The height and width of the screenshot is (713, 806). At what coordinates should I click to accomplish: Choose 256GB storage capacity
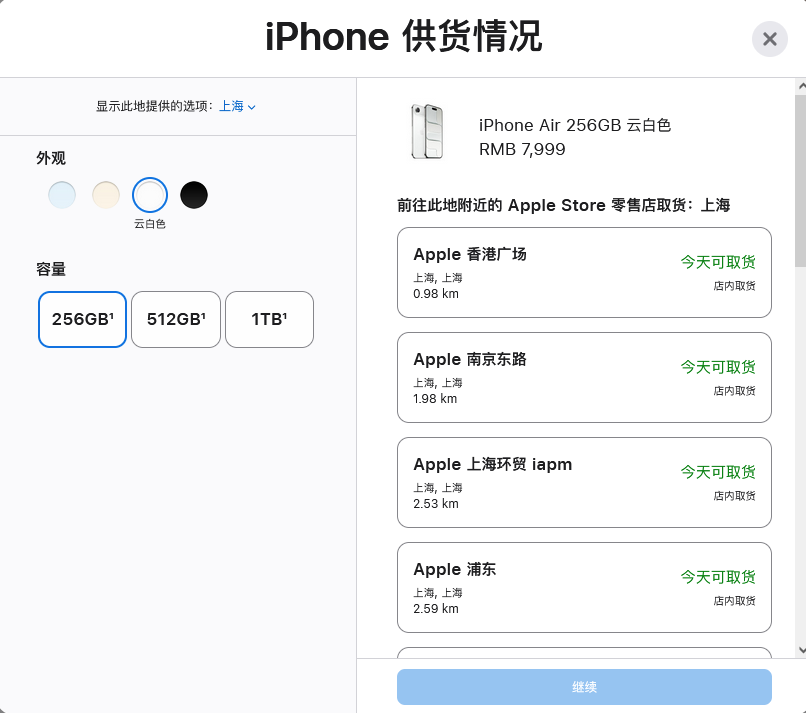coord(82,319)
